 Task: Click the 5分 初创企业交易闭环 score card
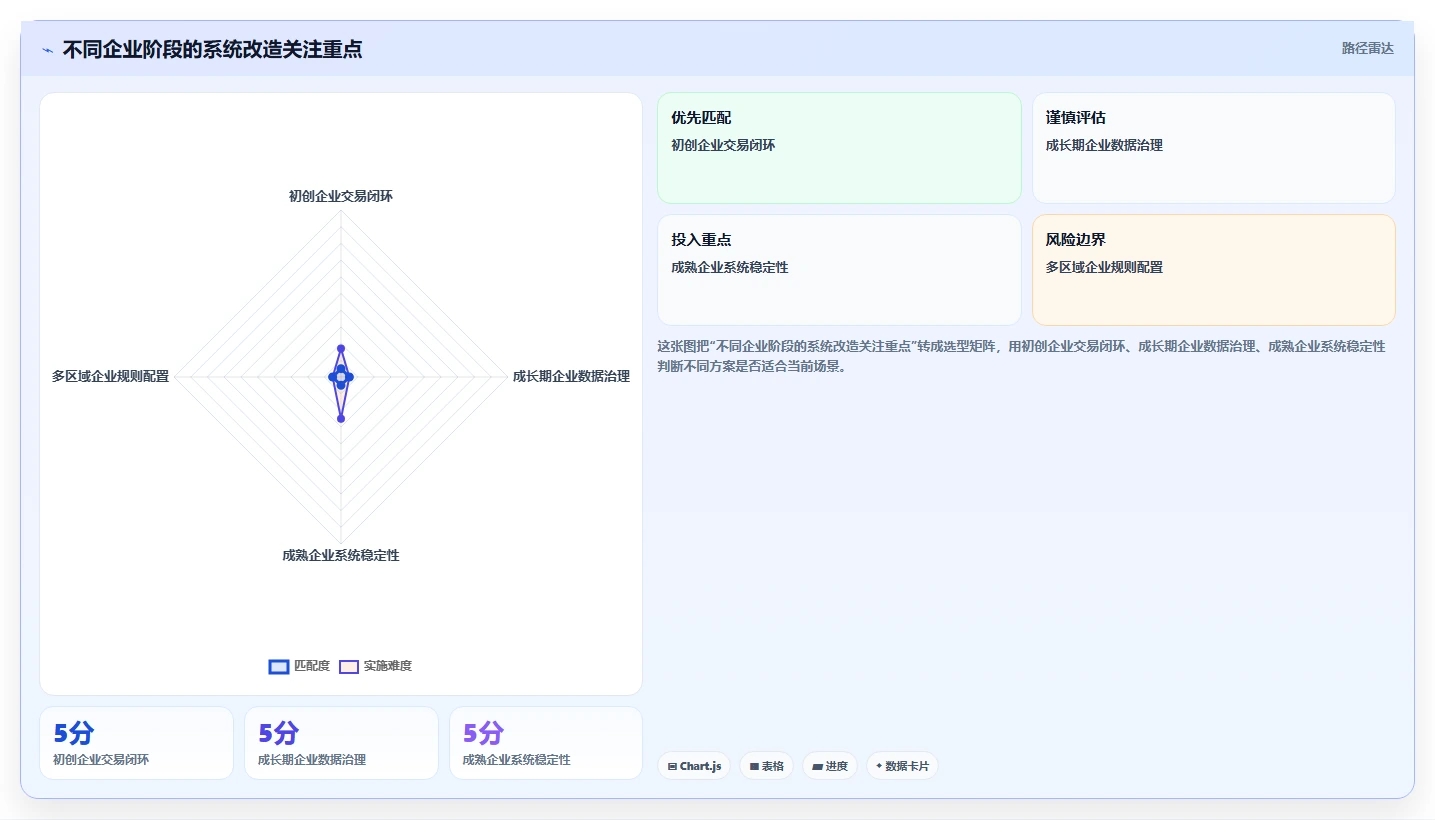point(136,743)
